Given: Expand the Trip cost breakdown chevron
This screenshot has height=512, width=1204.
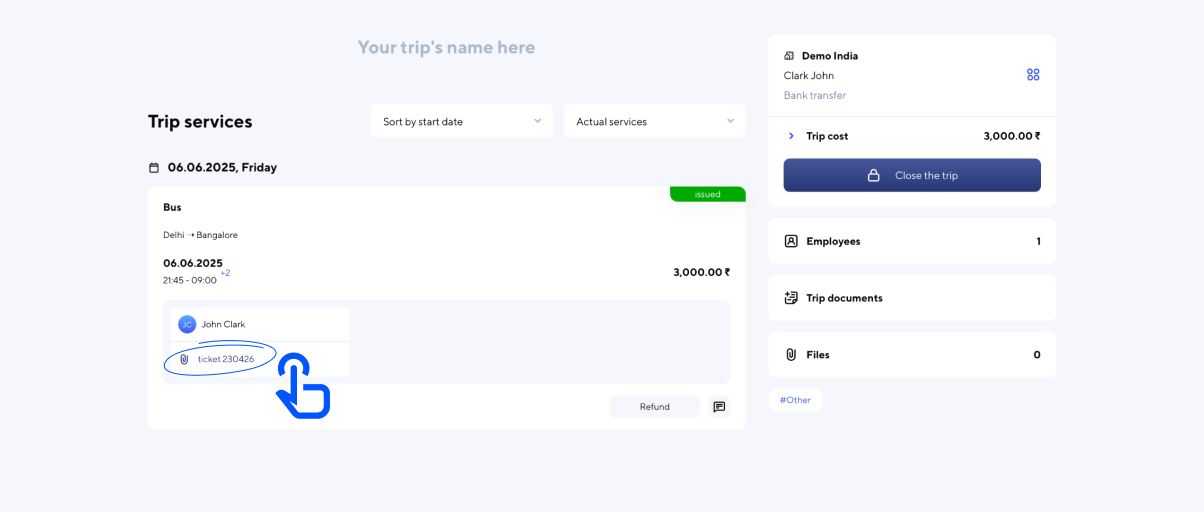Looking at the screenshot, I should tap(791, 136).
